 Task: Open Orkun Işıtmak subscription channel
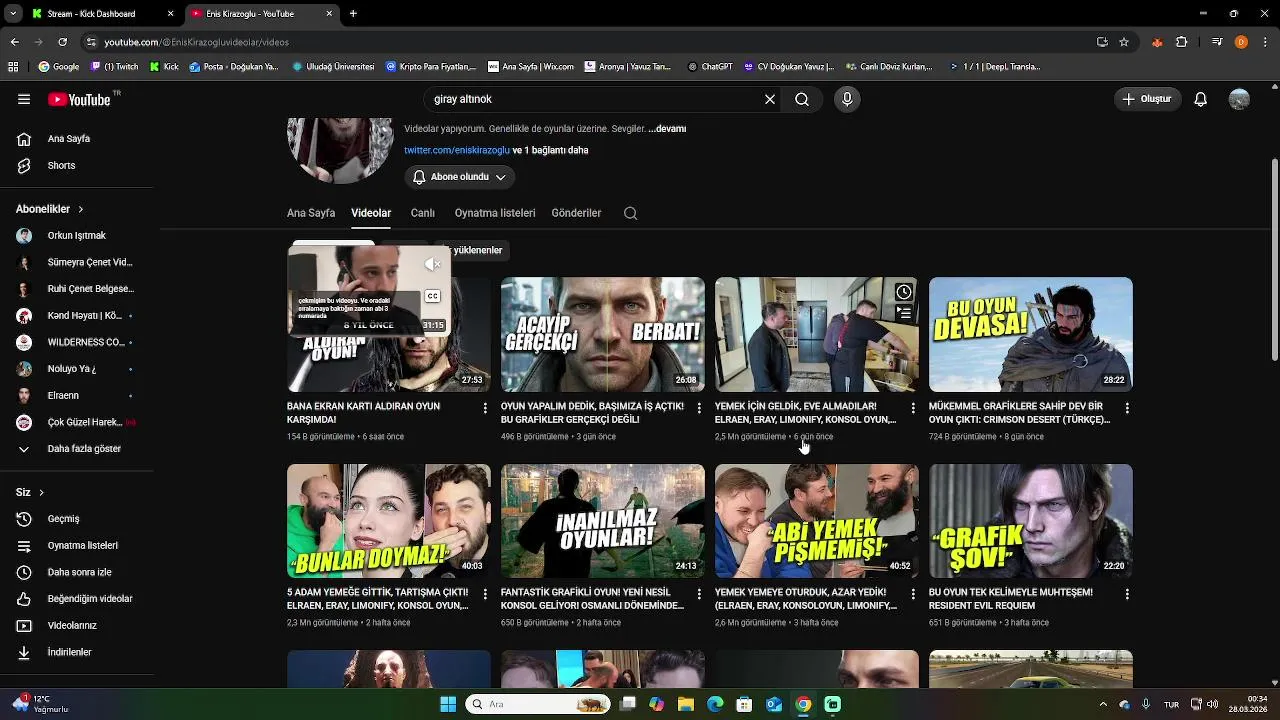click(77, 236)
